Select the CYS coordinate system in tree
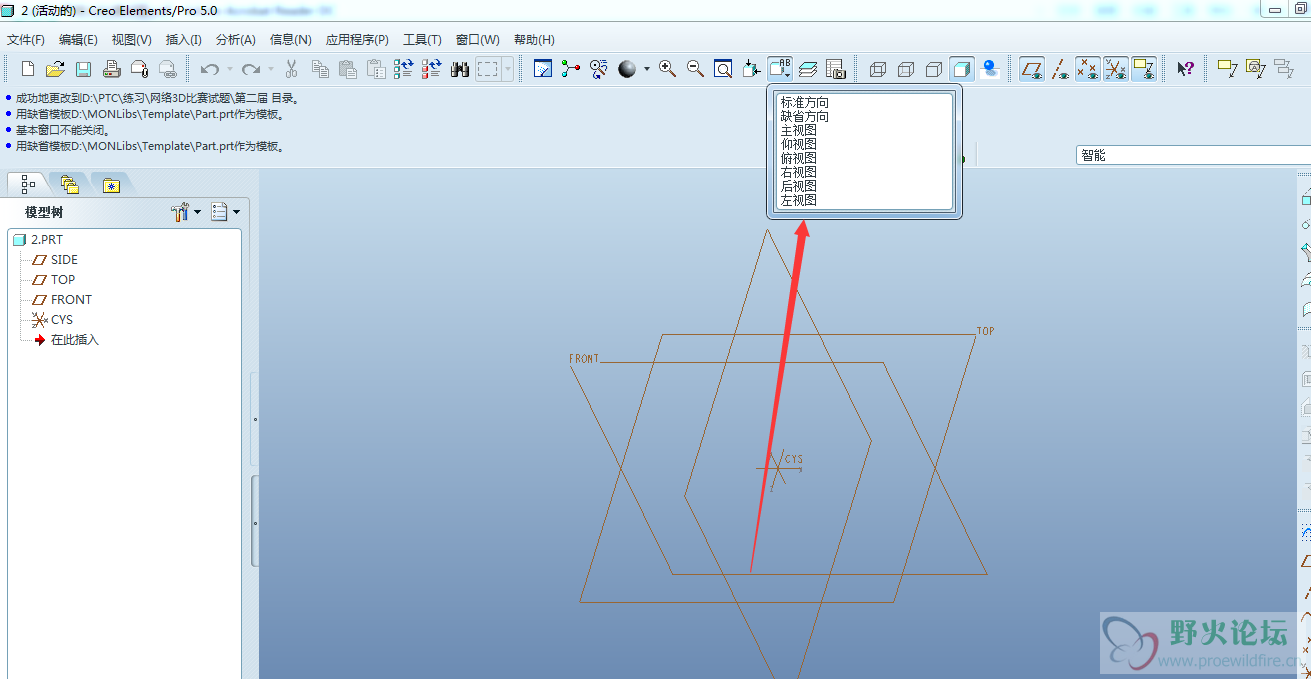Viewport: 1311px width, 679px height. pos(52,320)
